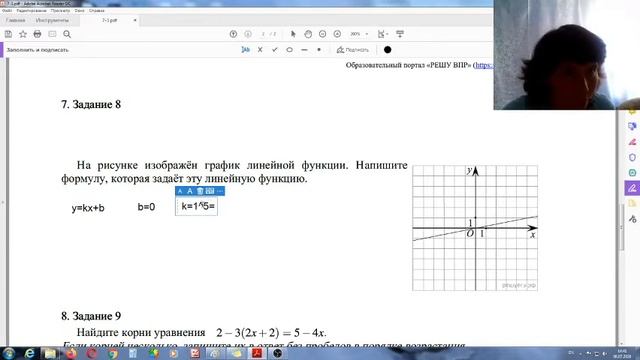
Task: Select the ellipse annotation tool
Action: click(289, 50)
